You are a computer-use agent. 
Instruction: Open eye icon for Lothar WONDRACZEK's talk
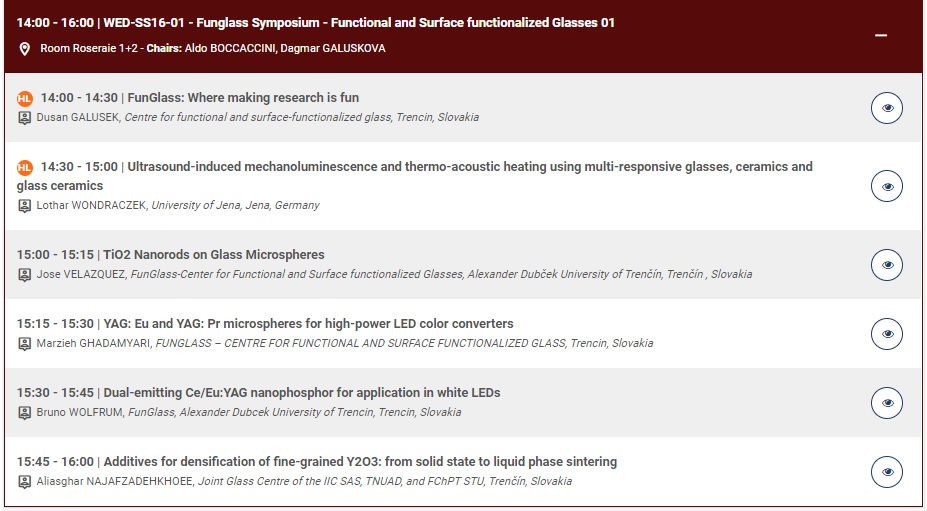tap(887, 186)
